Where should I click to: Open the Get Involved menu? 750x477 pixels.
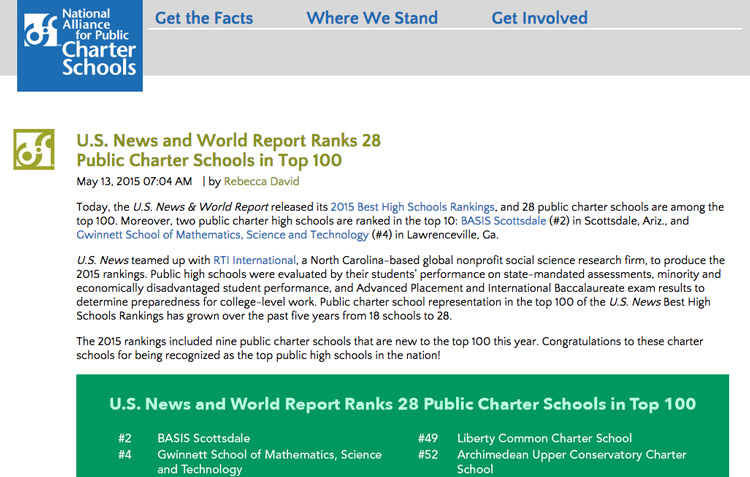(x=539, y=18)
